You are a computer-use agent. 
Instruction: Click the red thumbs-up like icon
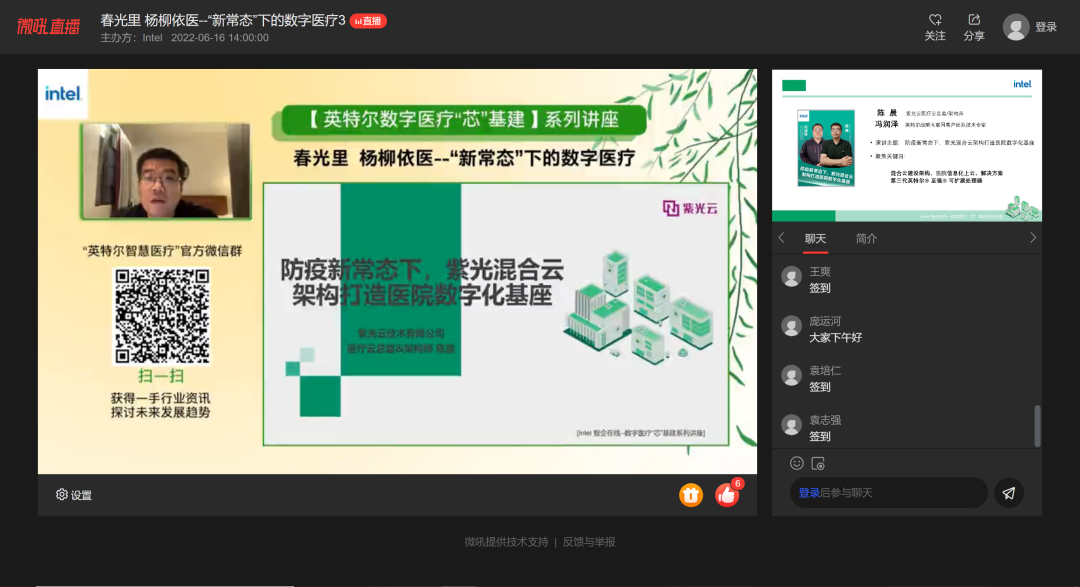click(x=727, y=495)
